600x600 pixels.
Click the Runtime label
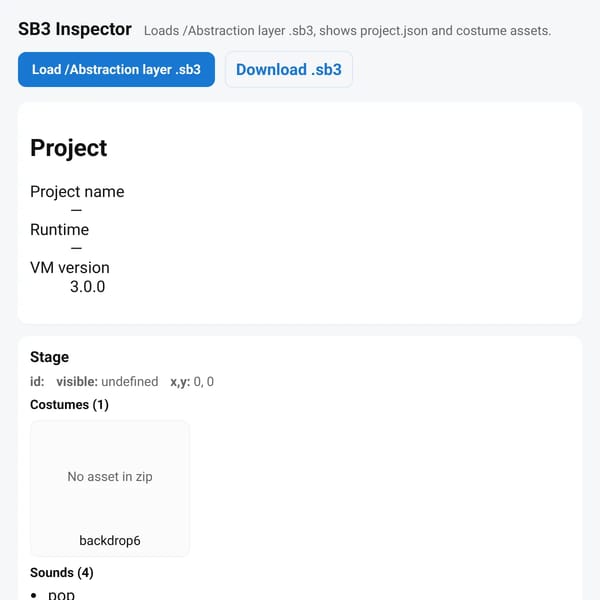60,230
